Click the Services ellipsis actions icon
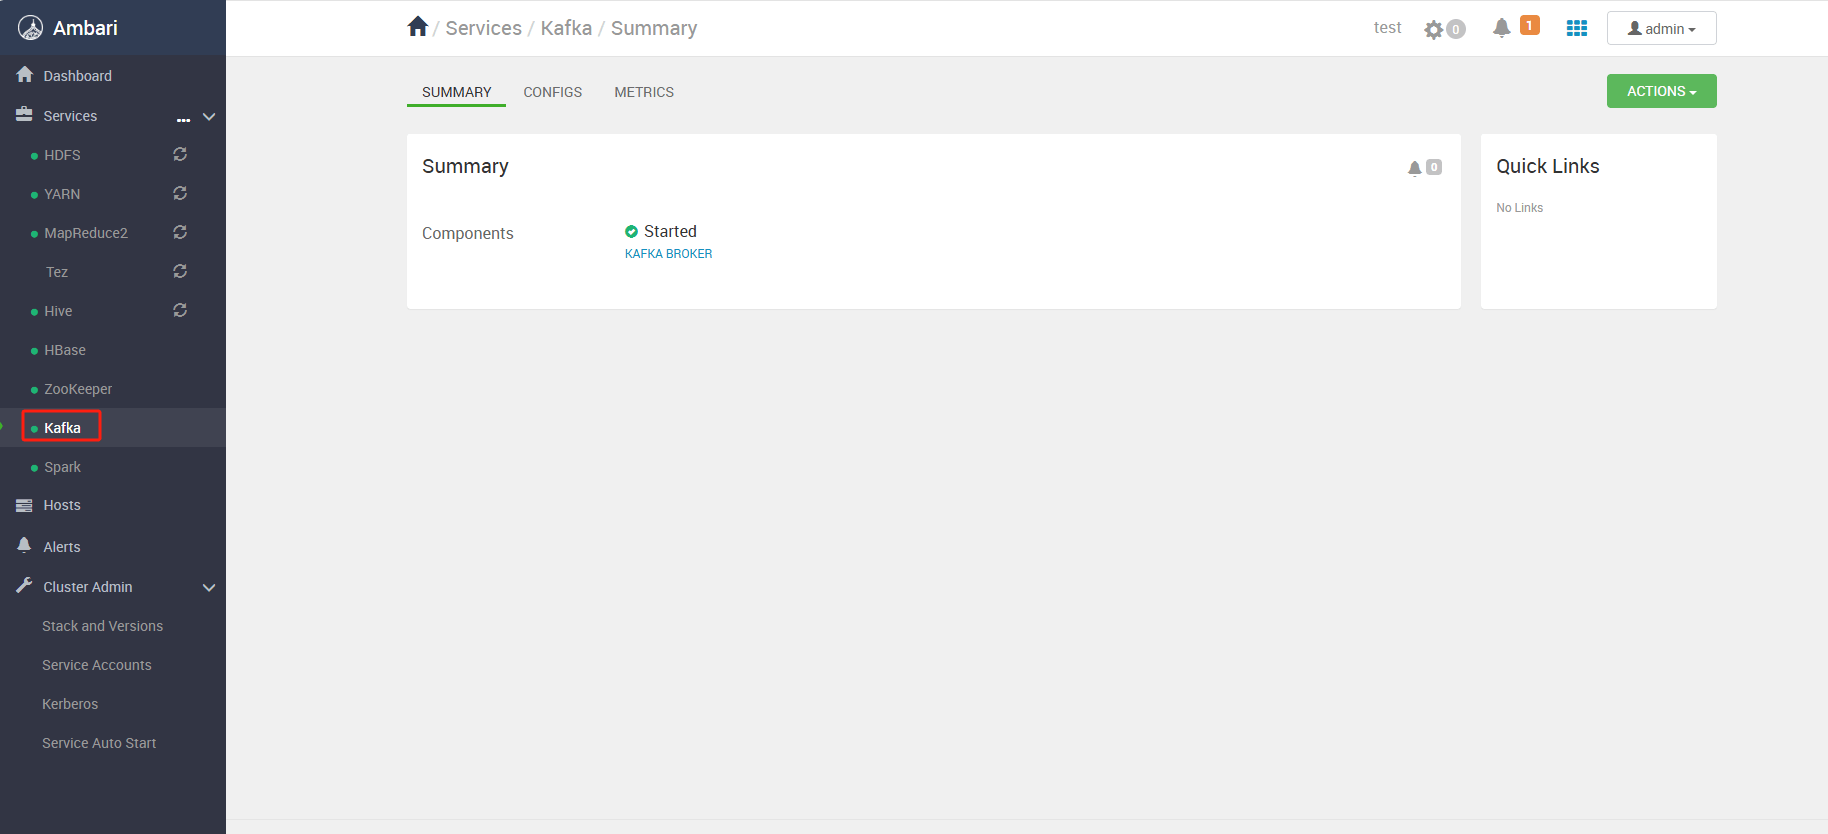 [183, 119]
